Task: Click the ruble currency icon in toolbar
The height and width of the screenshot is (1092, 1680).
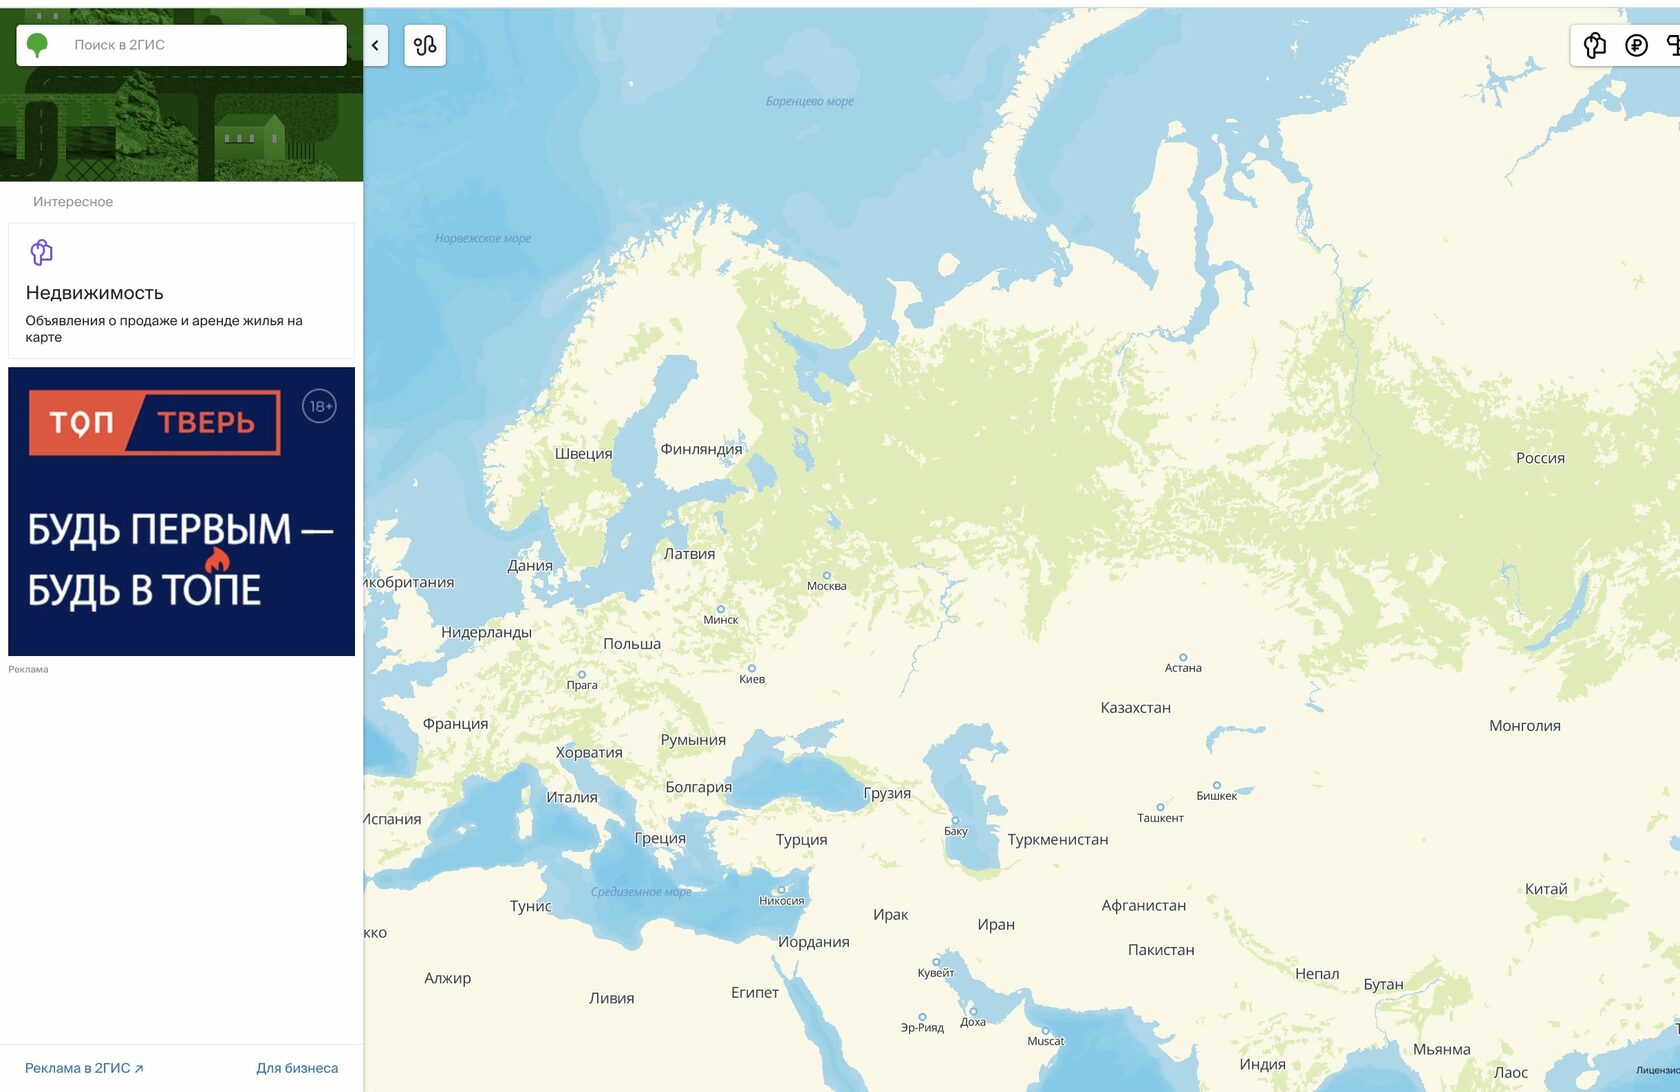Action: 1636,45
